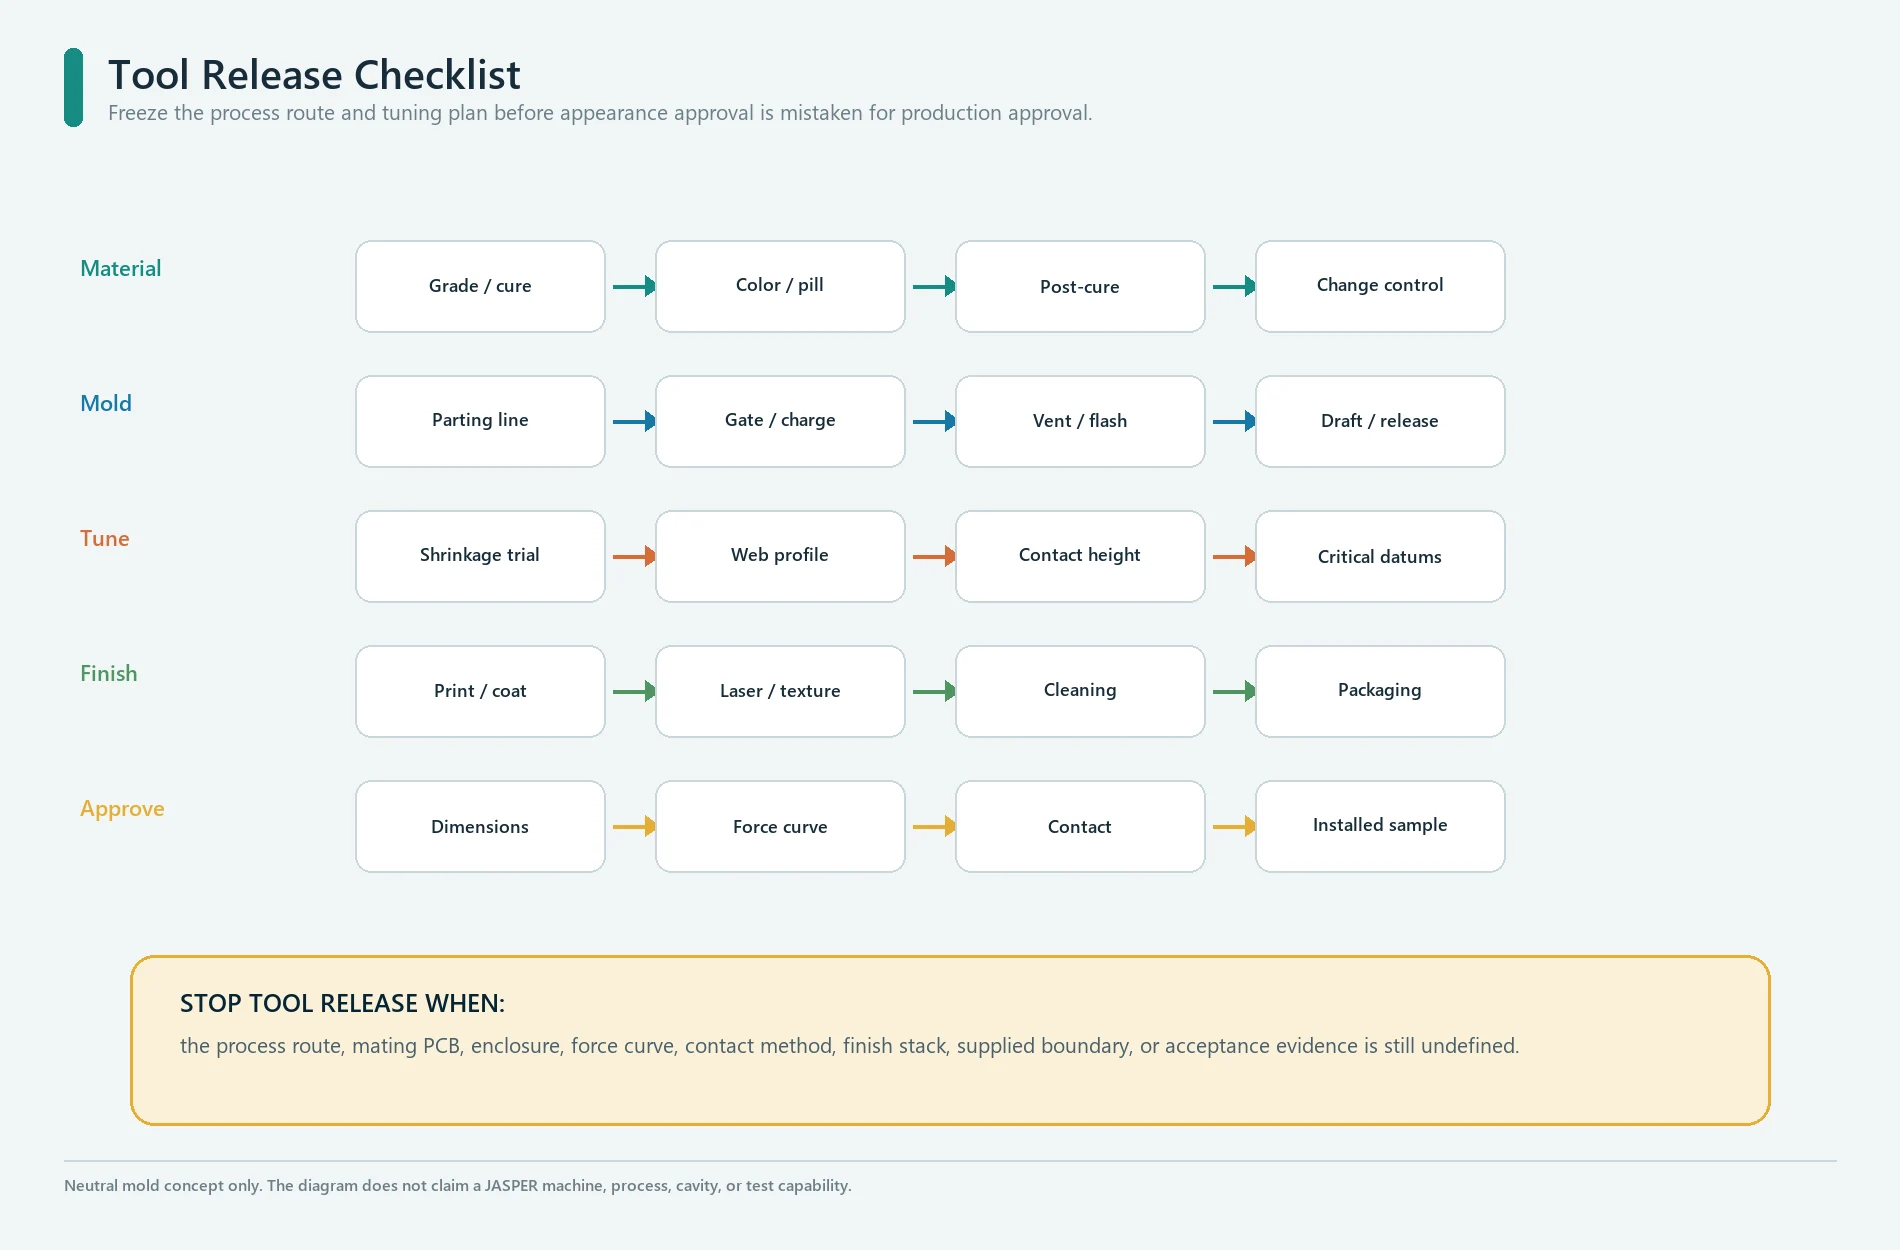Click the teal arrow after Grade / cure
This screenshot has width=1900, height=1250.
[634, 287]
